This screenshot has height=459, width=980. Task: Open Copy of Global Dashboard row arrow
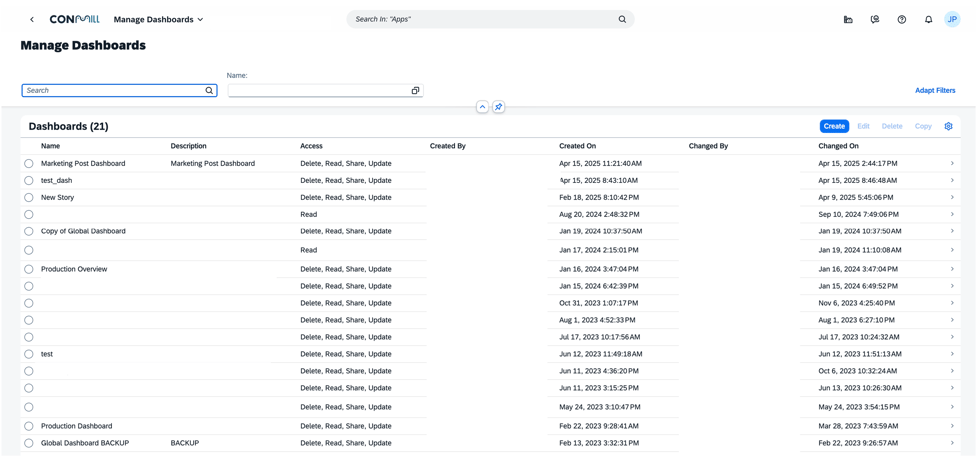(952, 231)
